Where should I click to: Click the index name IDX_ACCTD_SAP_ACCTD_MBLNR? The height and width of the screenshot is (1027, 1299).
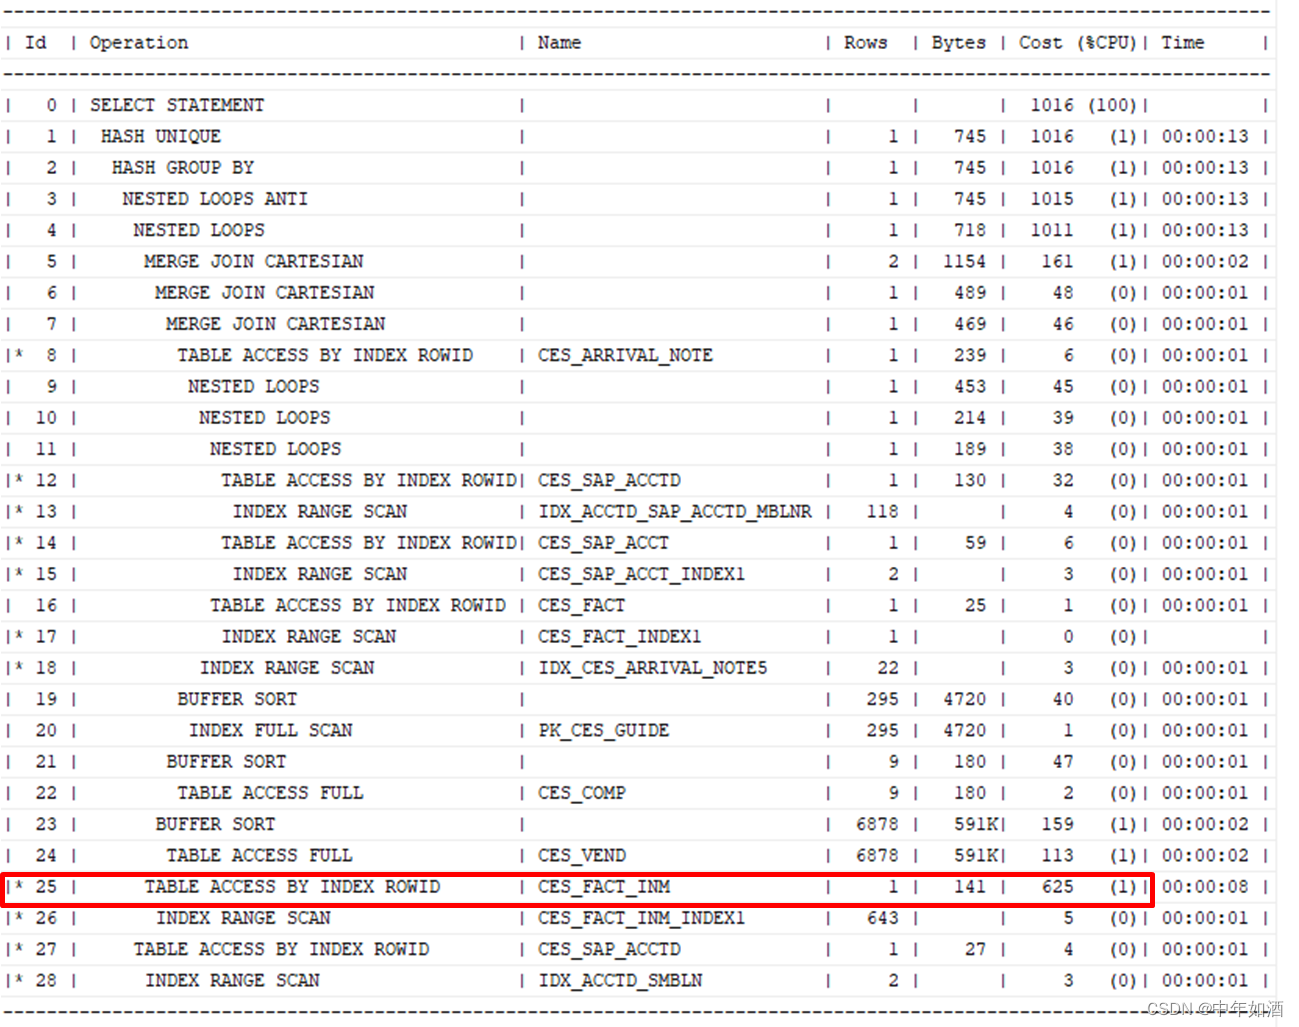[x=675, y=511]
